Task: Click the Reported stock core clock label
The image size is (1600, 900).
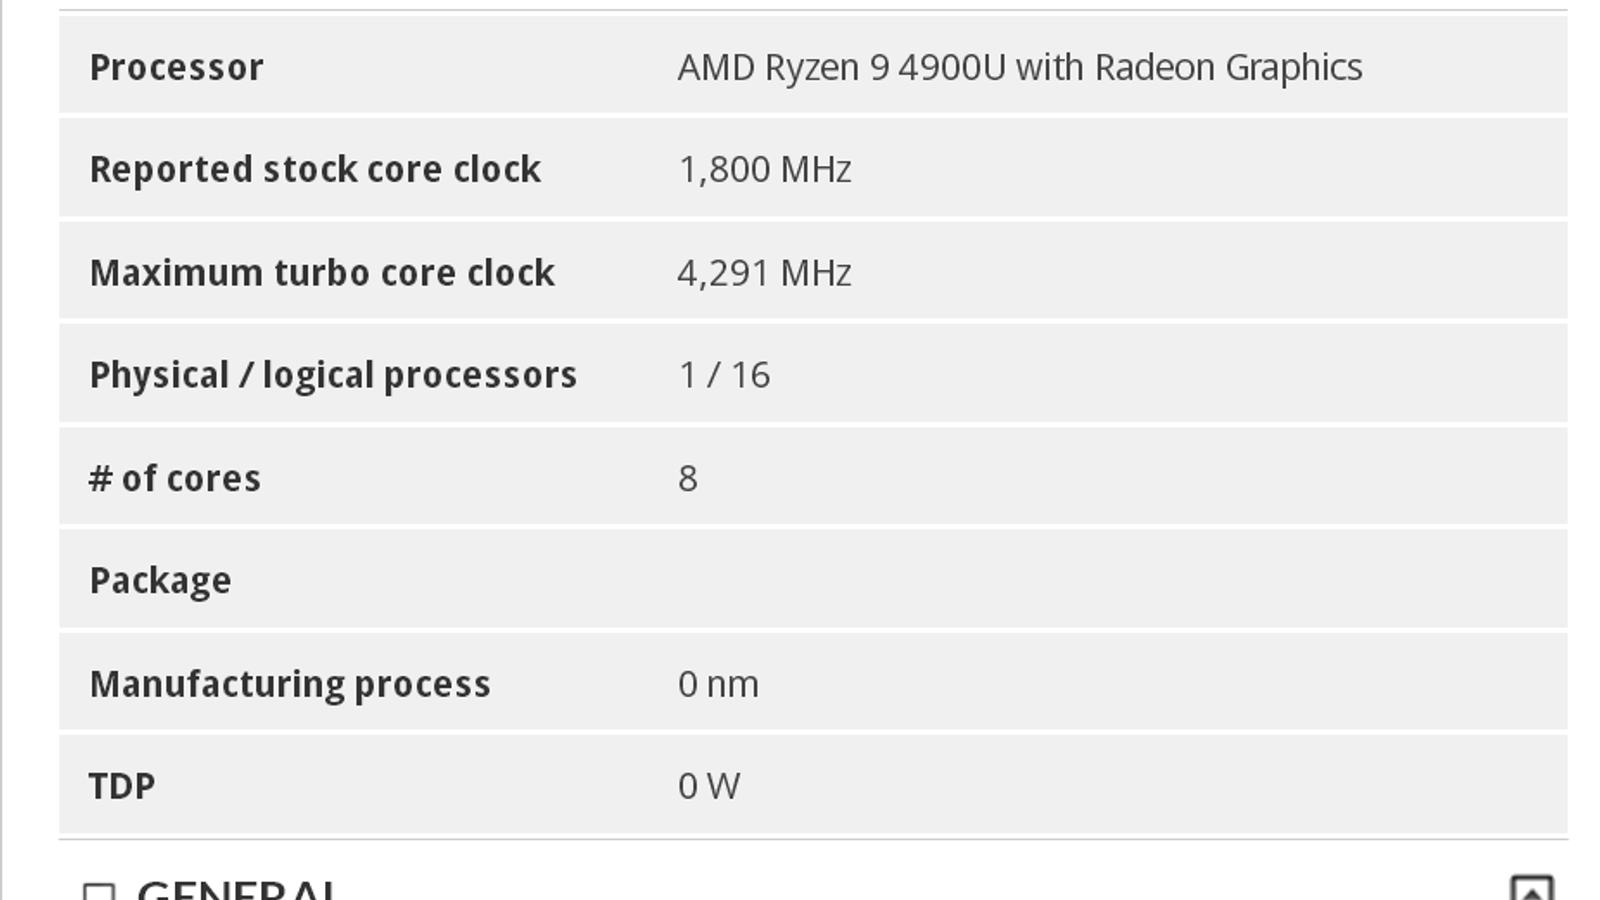Action: 315,170
